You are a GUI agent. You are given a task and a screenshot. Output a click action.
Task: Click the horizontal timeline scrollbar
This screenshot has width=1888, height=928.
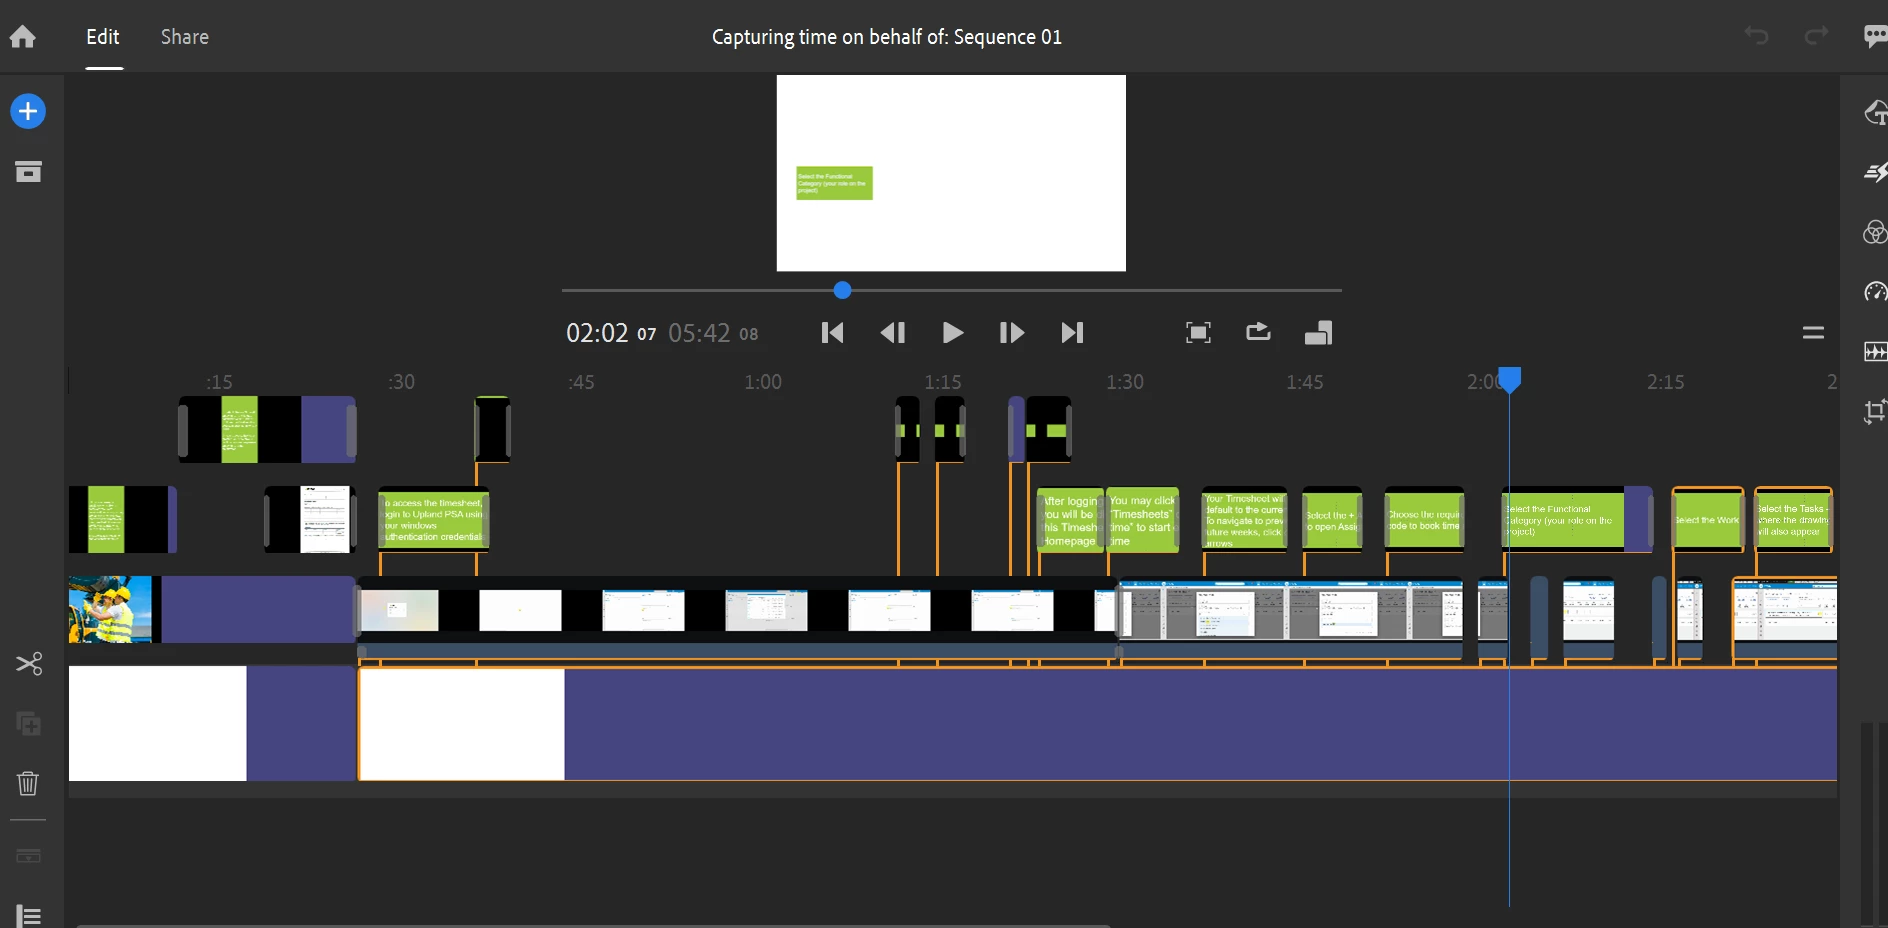[x=593, y=925]
